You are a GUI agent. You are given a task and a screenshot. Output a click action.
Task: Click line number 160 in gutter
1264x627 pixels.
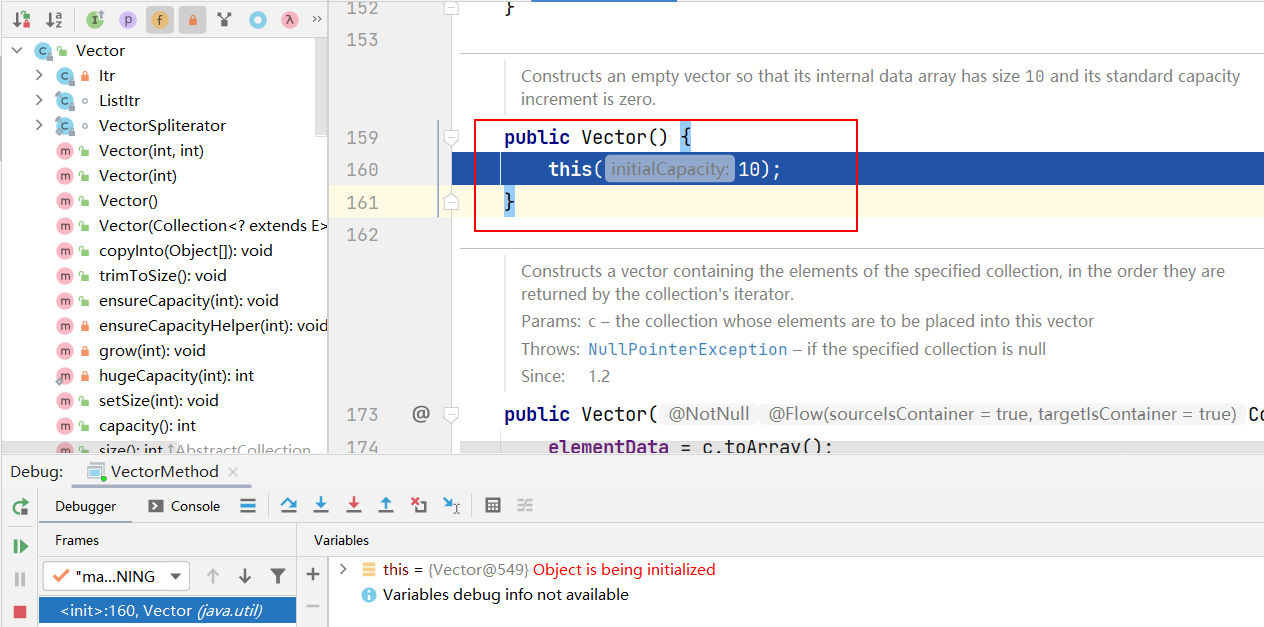pos(362,170)
